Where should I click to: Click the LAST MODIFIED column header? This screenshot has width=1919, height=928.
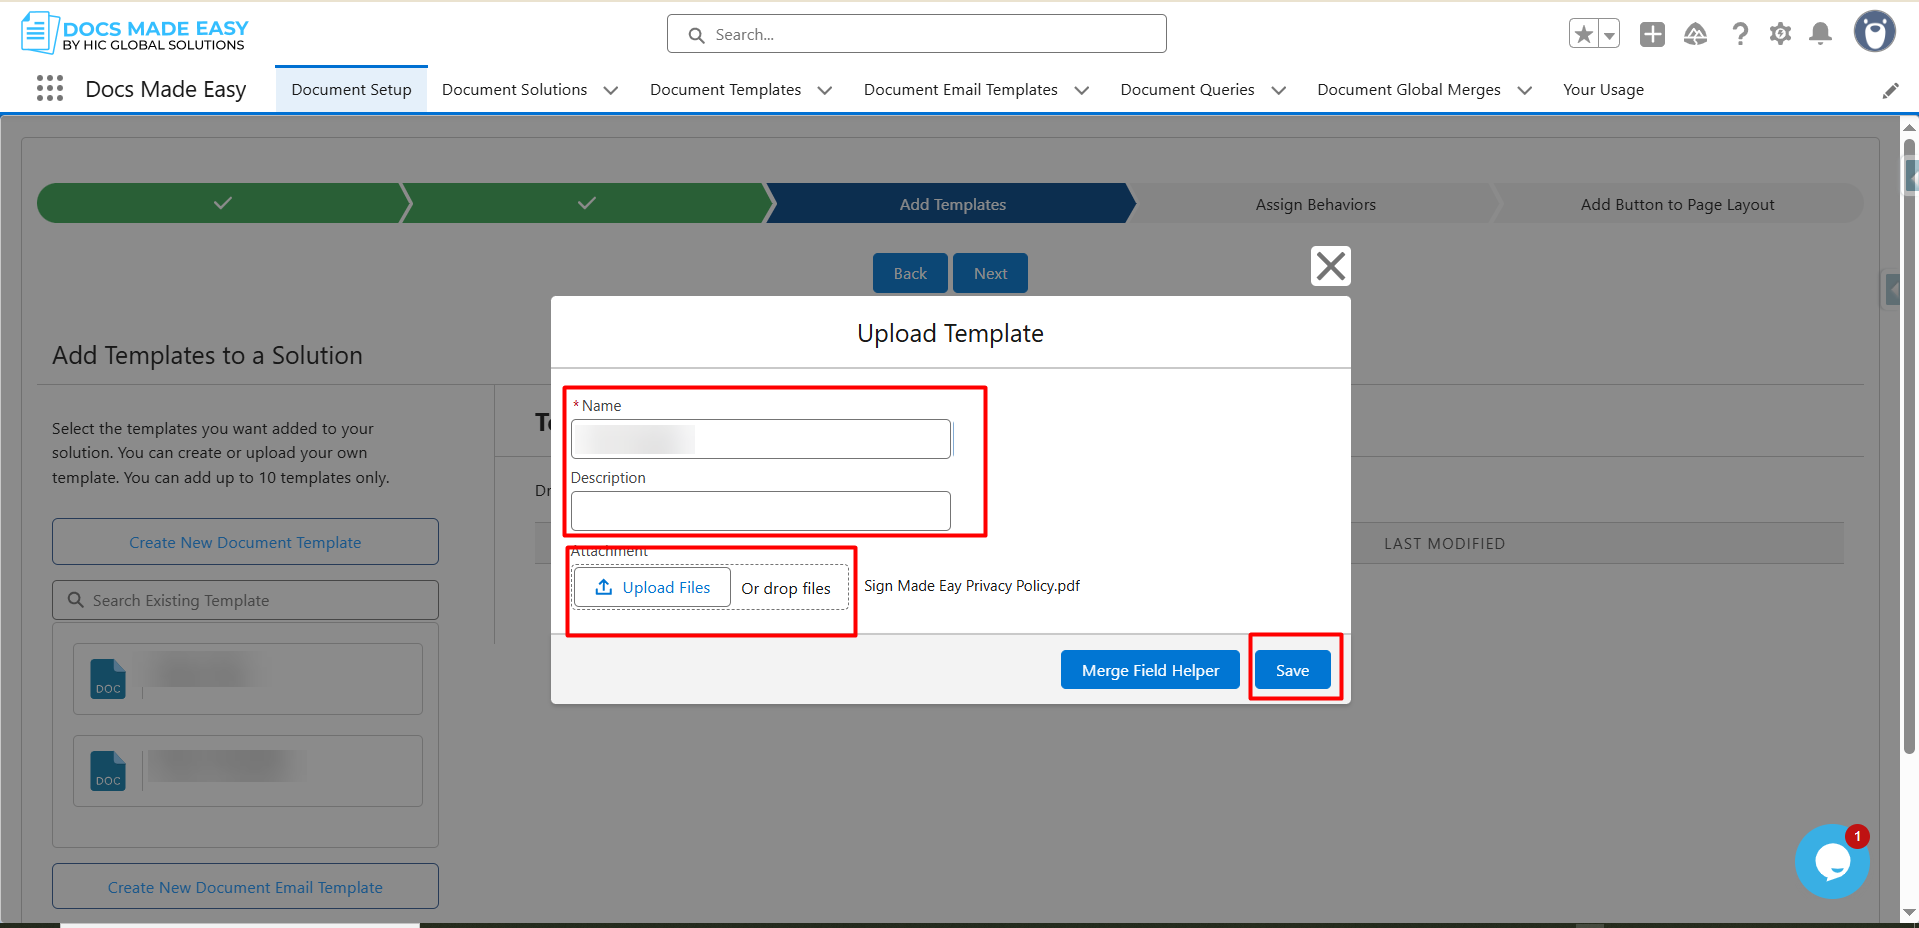[1444, 543]
